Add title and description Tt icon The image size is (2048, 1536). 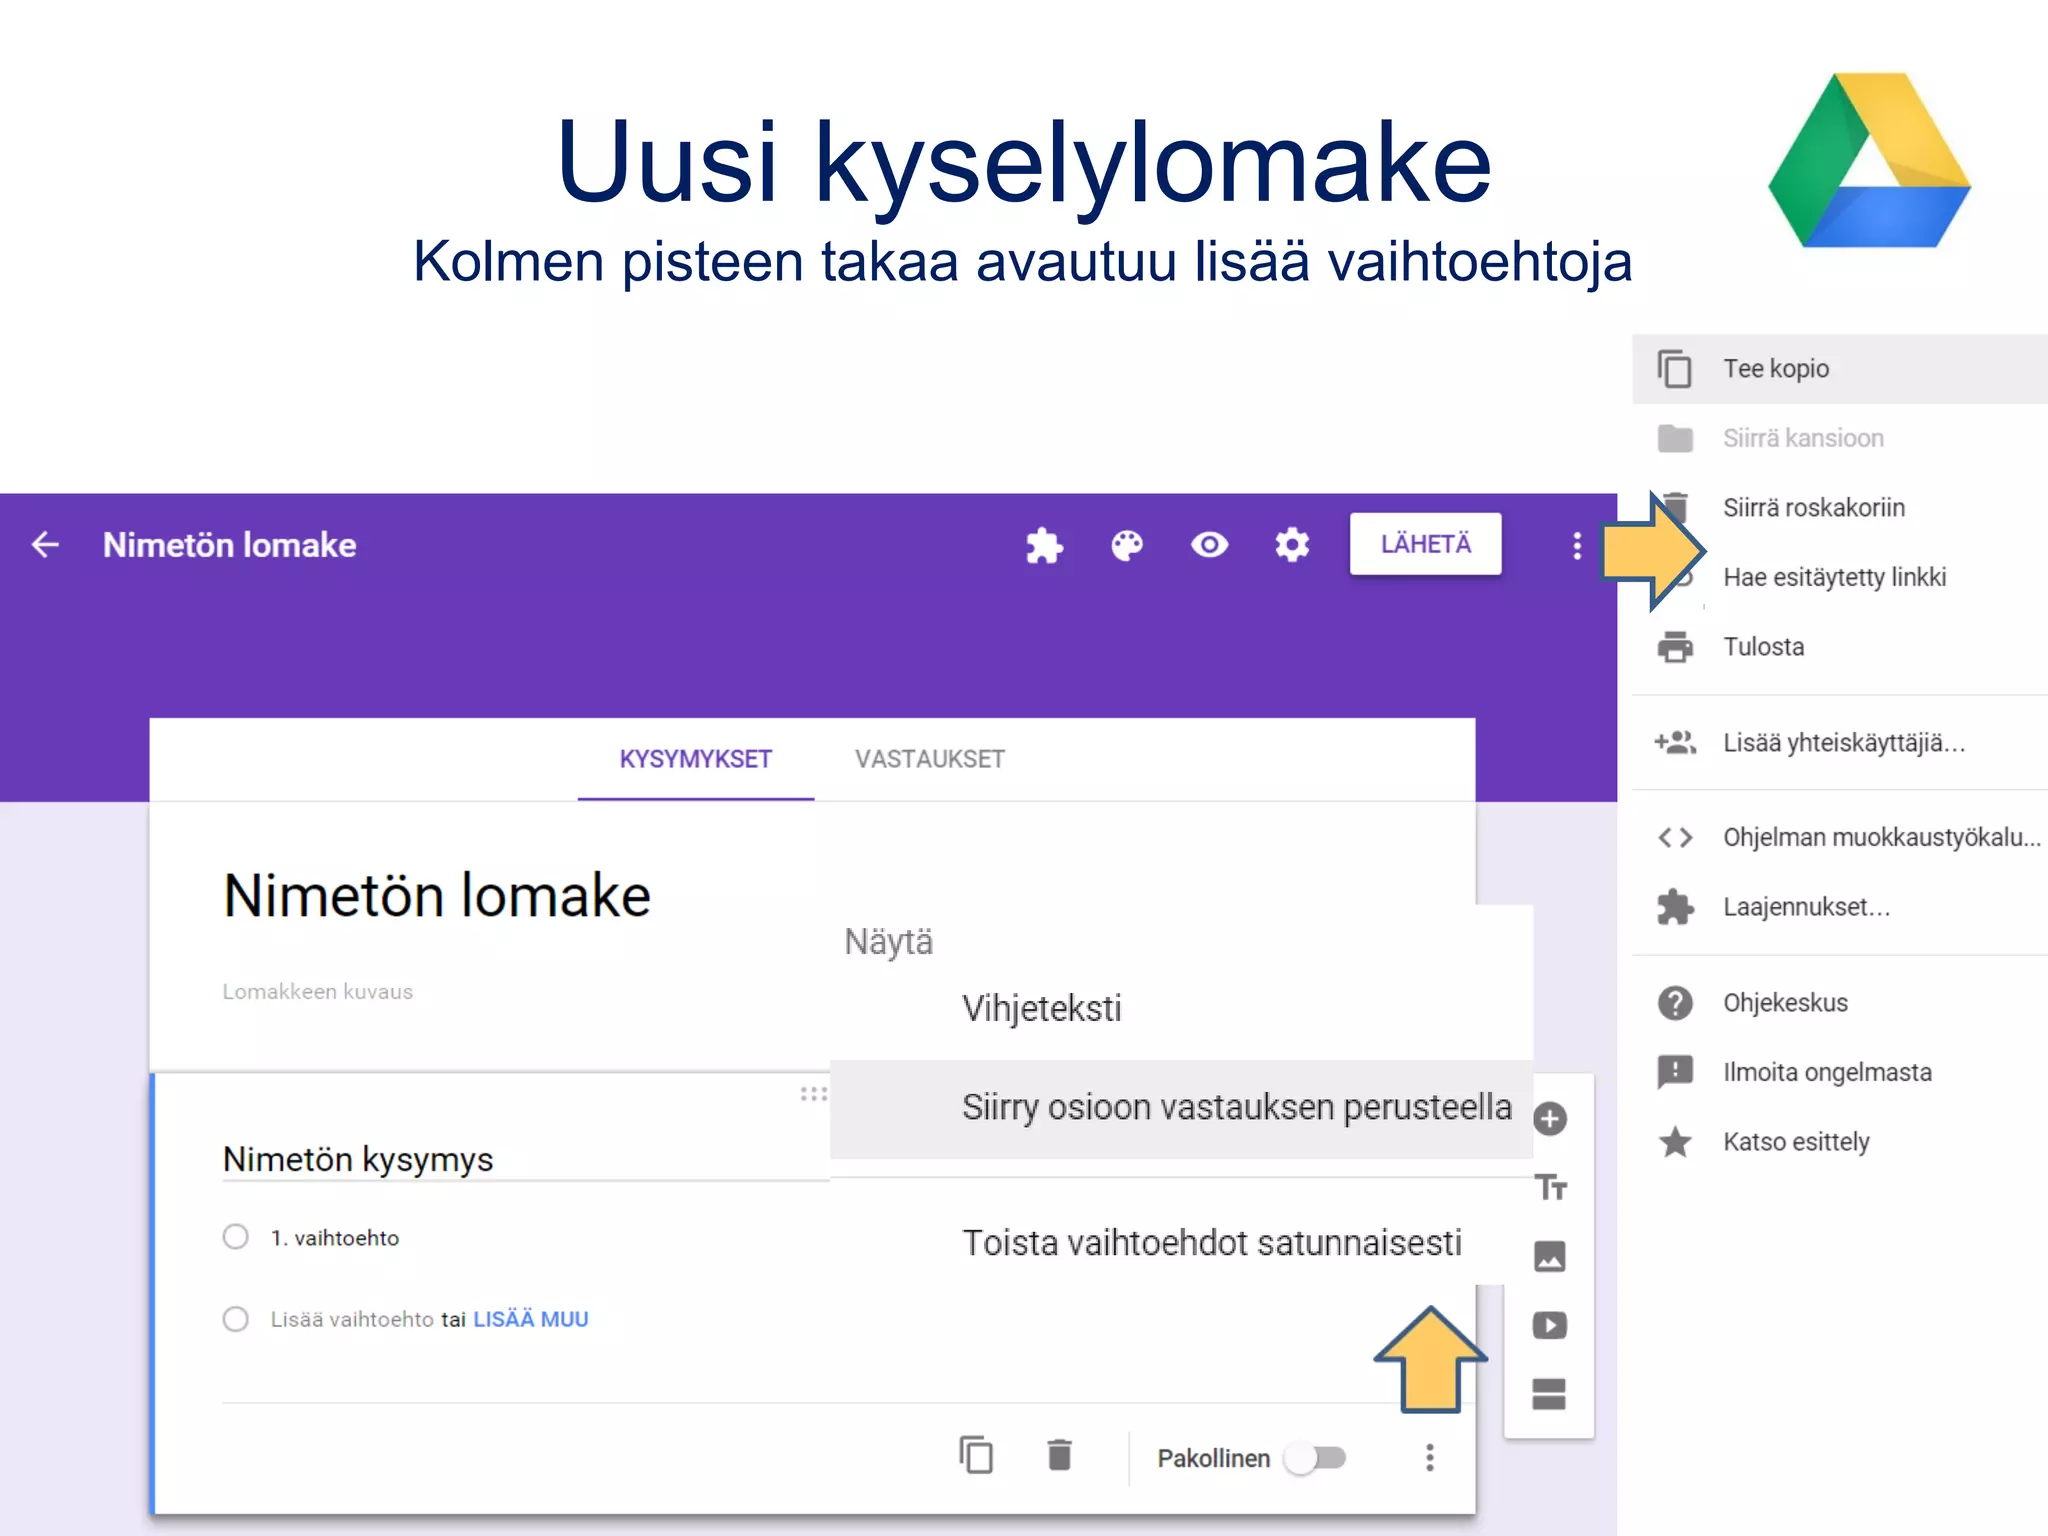1550,1187
